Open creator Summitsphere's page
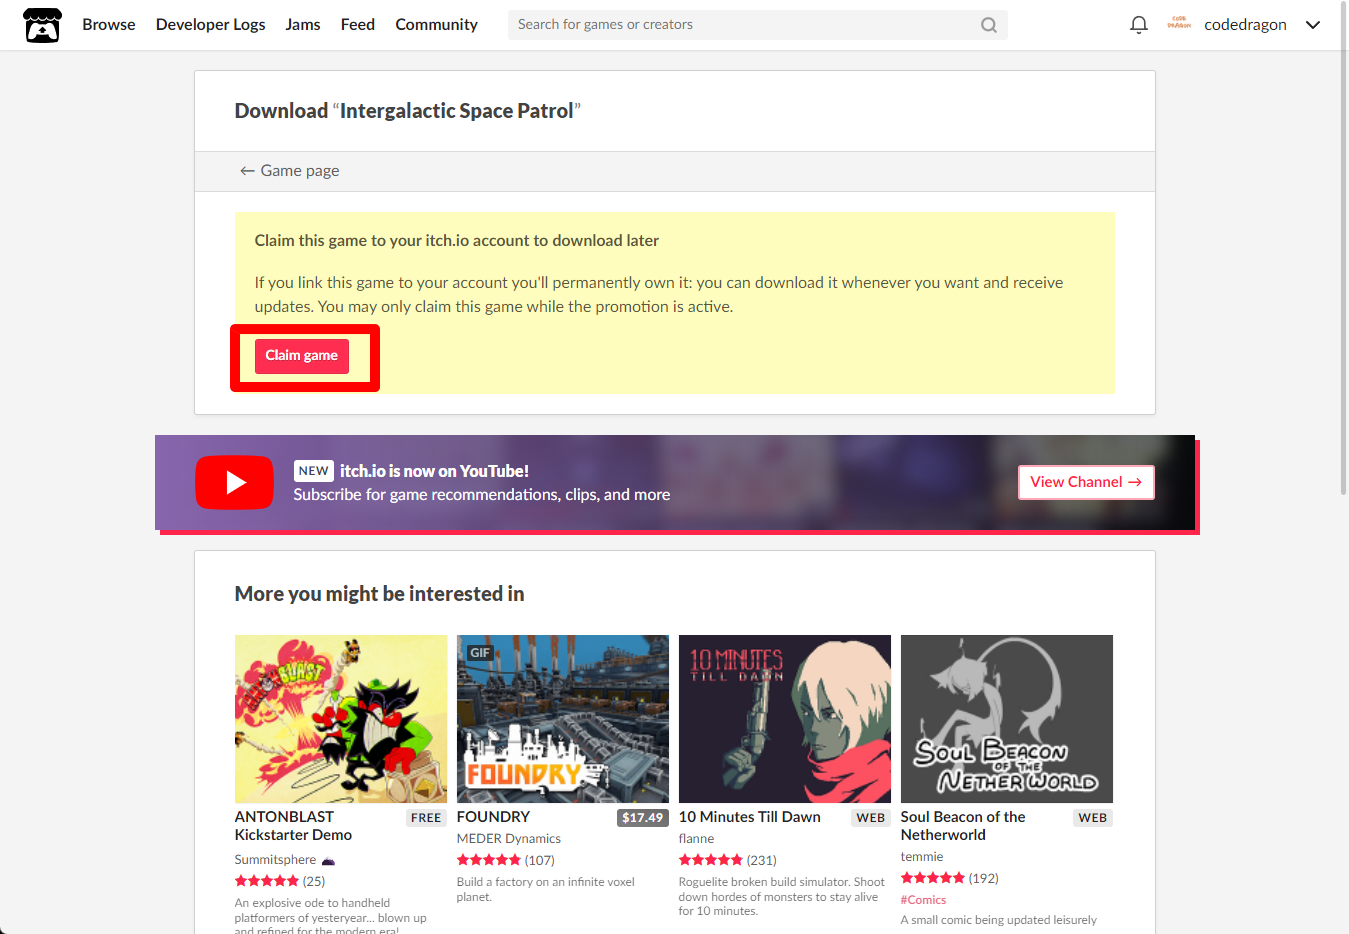The image size is (1349, 934). 275,860
